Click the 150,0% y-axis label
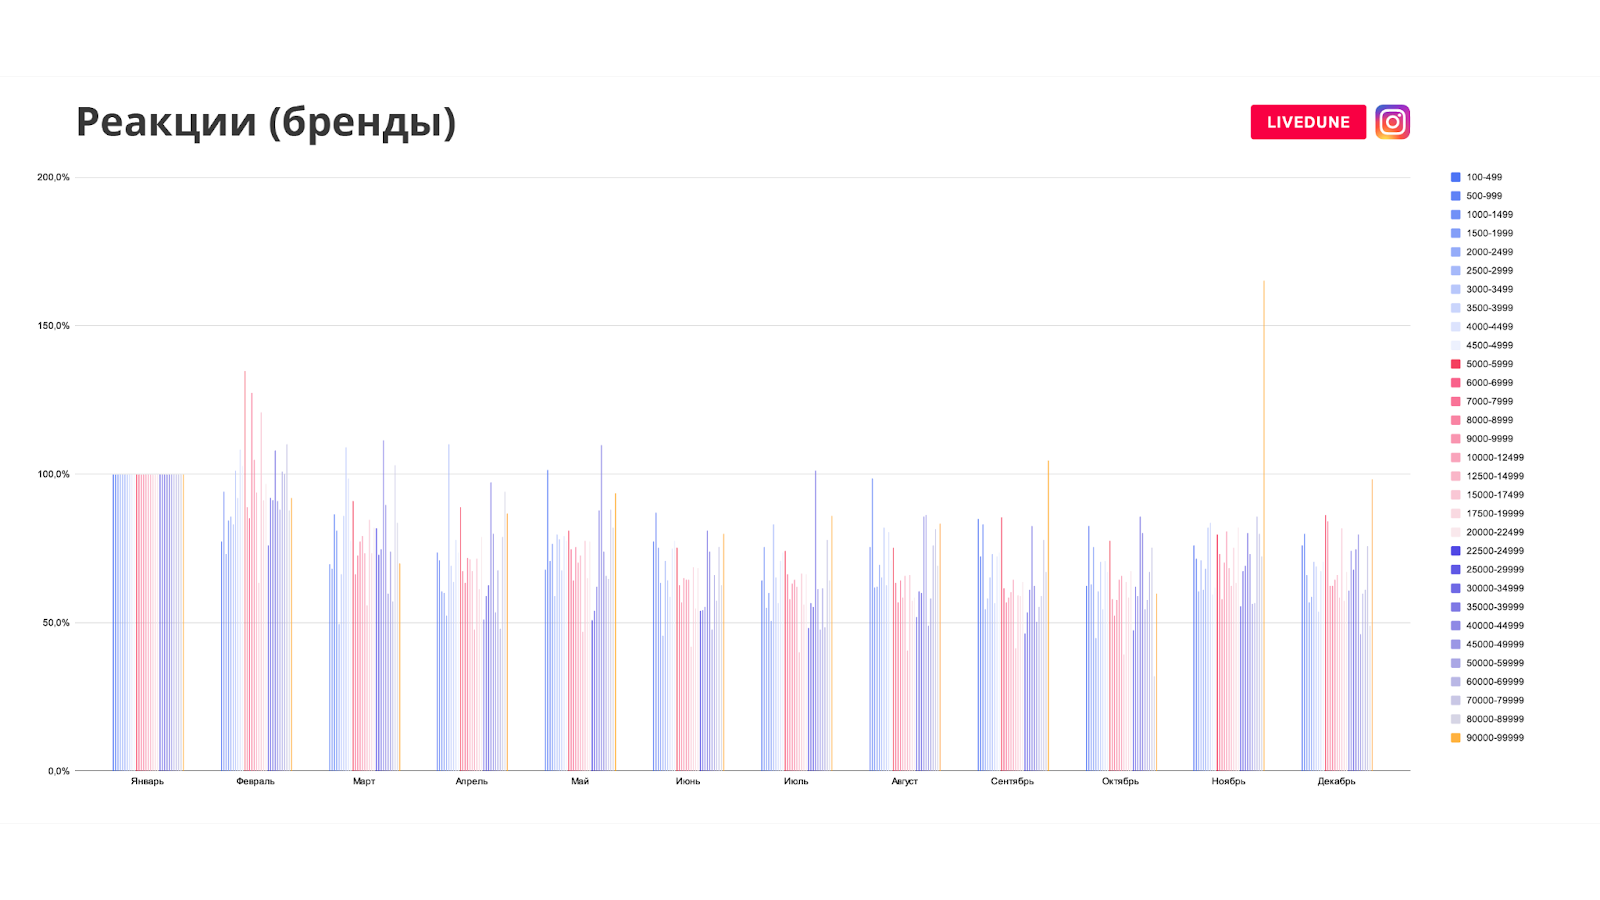The width and height of the screenshot is (1600, 900). point(54,326)
